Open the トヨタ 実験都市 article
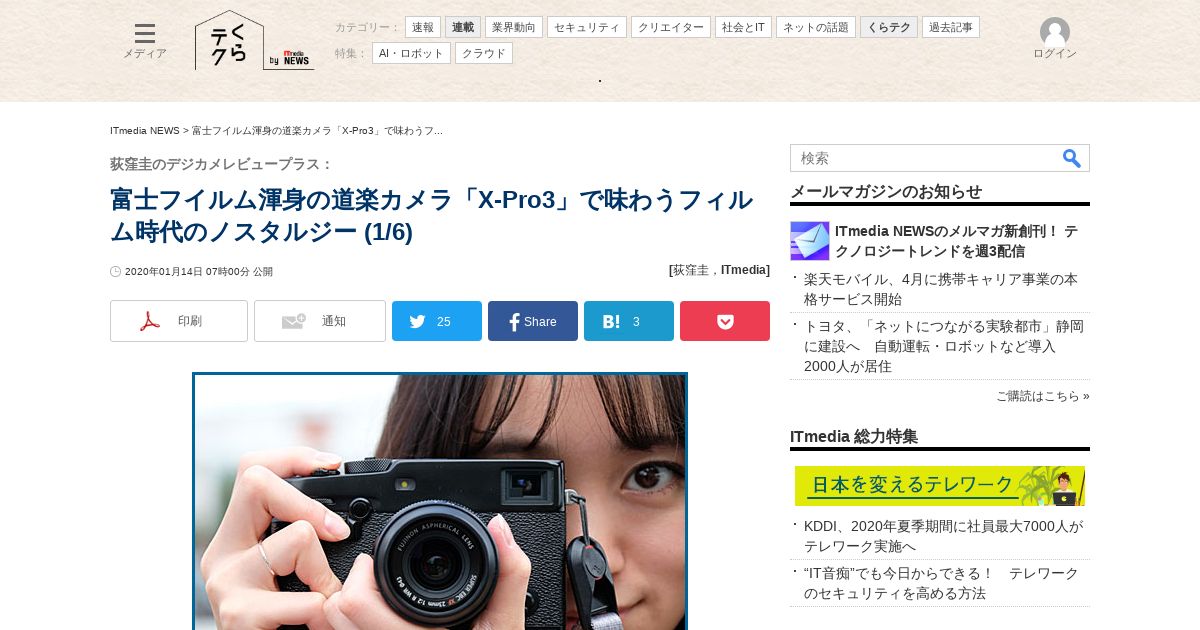The height and width of the screenshot is (630, 1200). coord(944,346)
